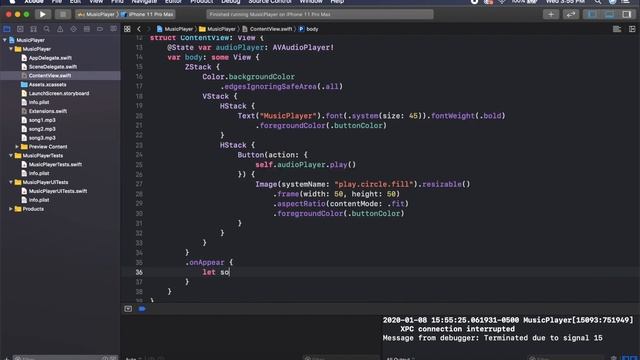Viewport: 640px width, 360px height.
Task: Open the MusicPlayer project jump bar segment
Action: coord(175,29)
